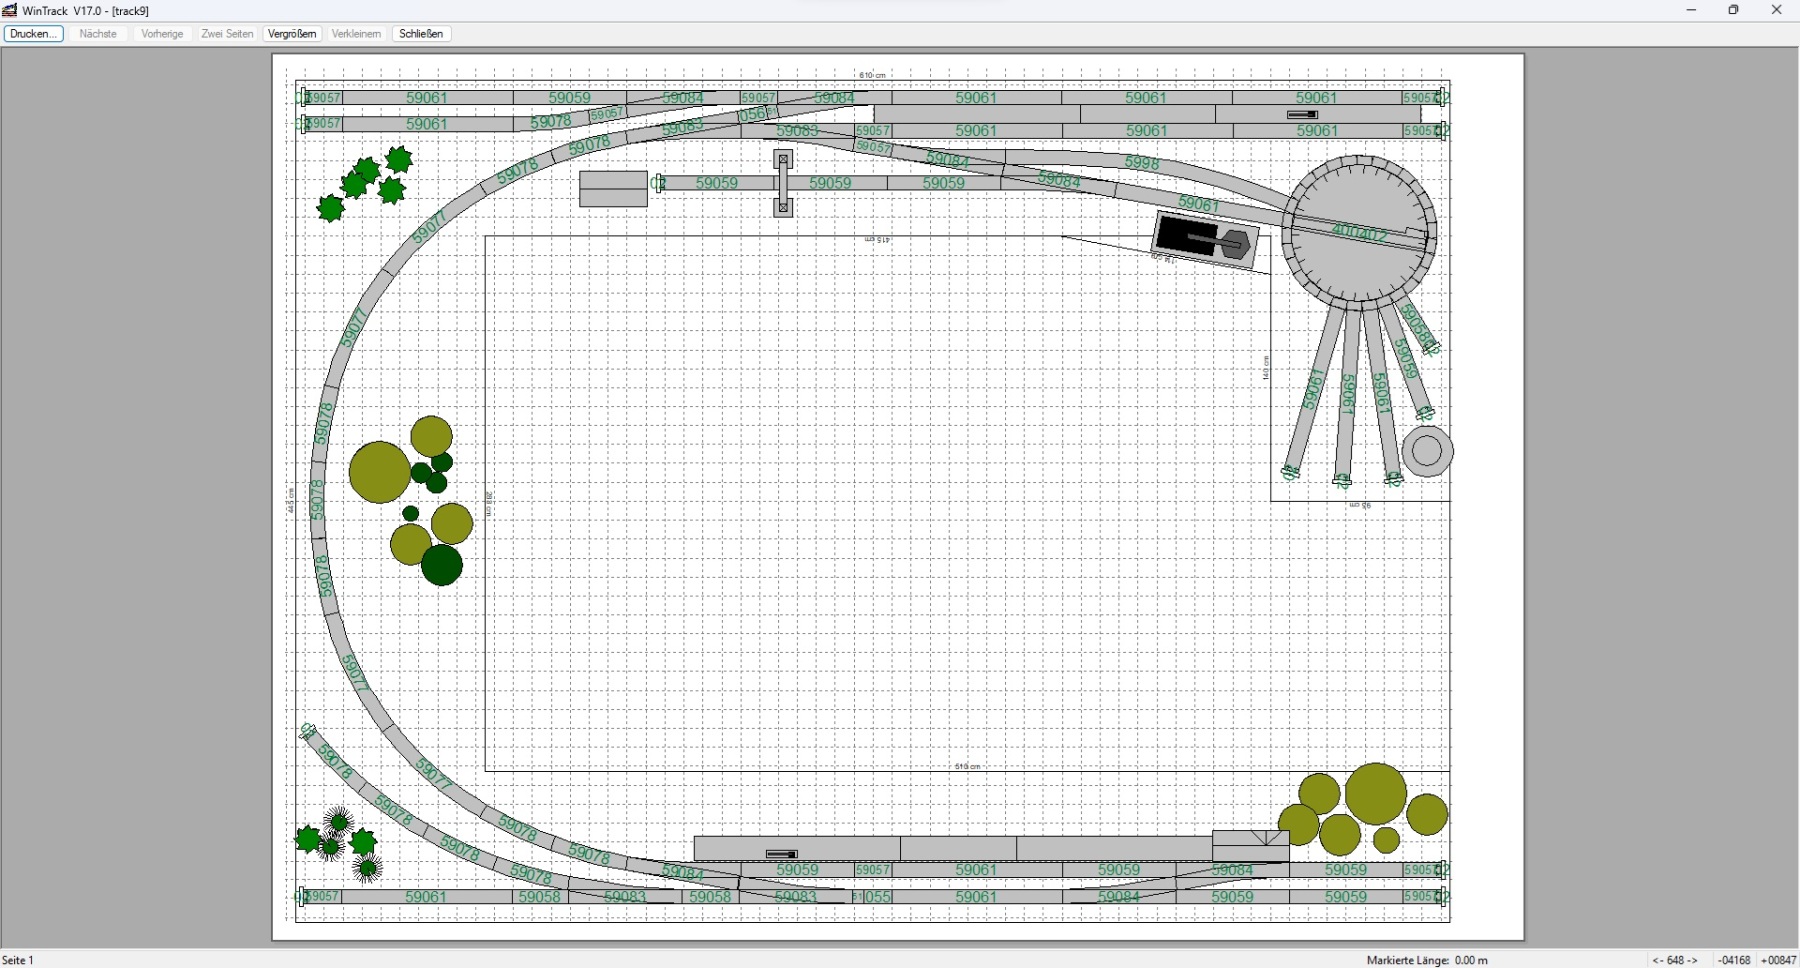Switch to Zwei Seiten view
This screenshot has width=1800, height=968.
coord(227,34)
